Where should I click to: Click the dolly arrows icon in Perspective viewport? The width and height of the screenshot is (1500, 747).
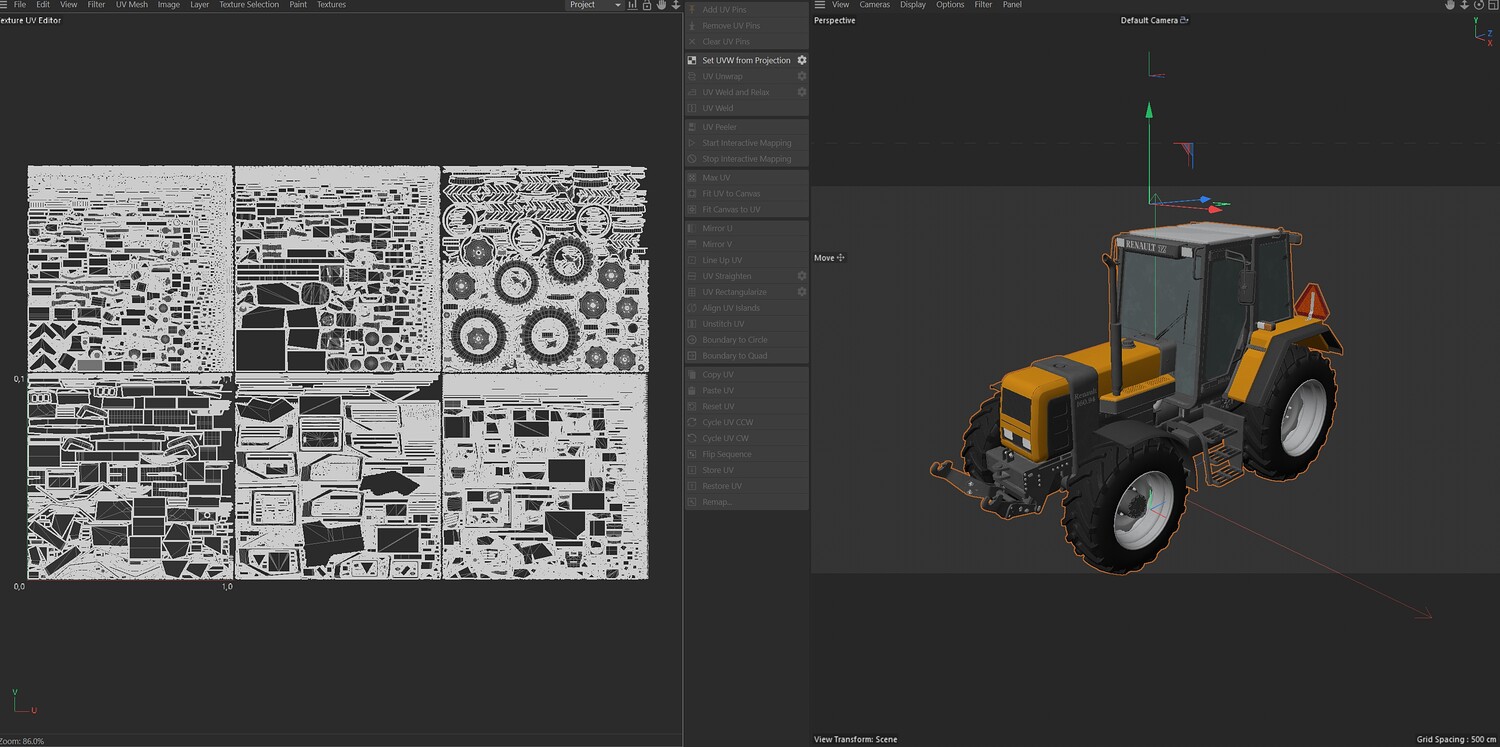pos(1464,5)
